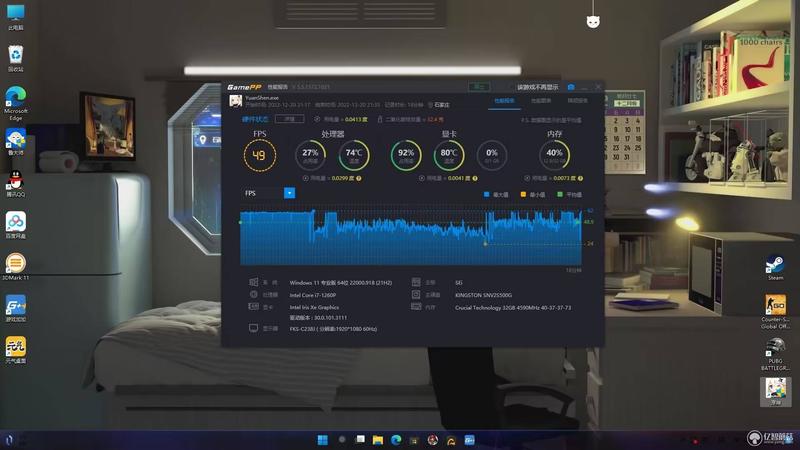Click the Task View icon on taskbar
Viewport: 800px width, 450px height.
point(360,439)
